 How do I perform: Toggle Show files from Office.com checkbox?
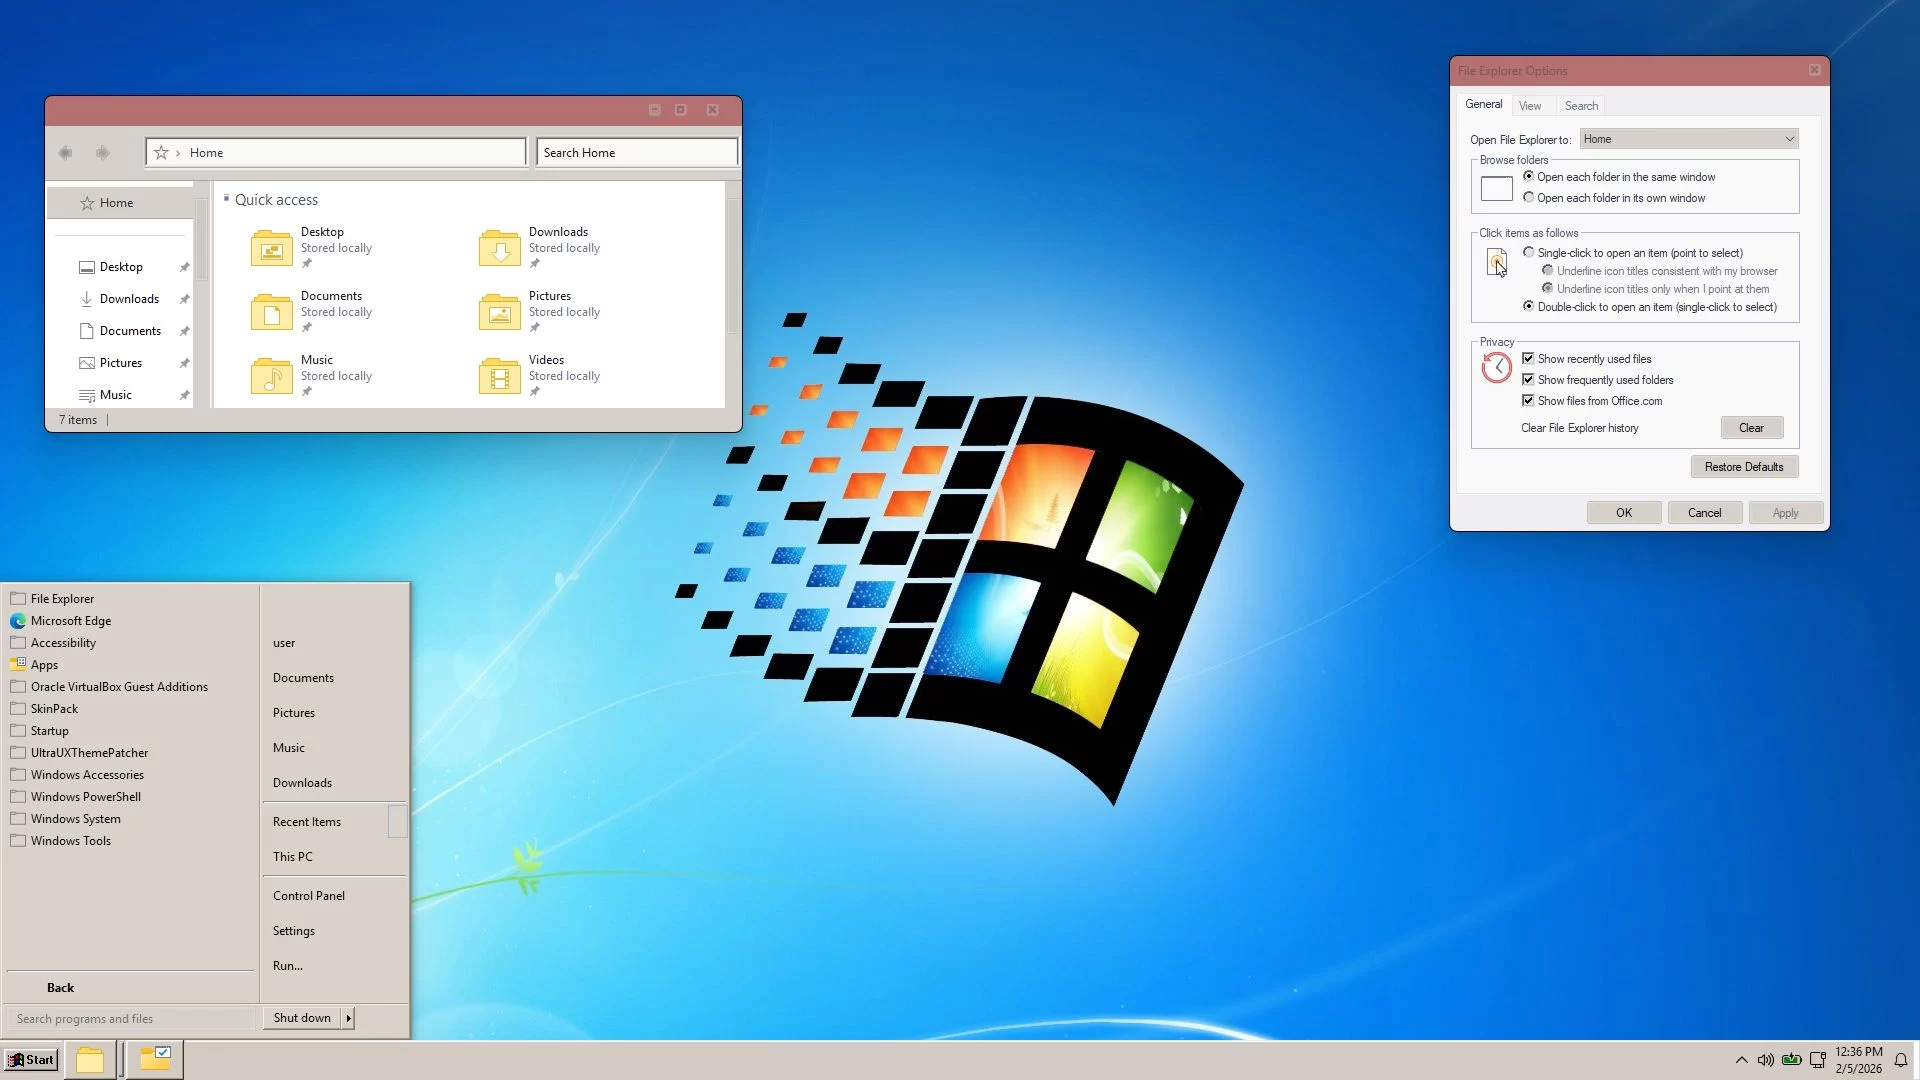[1528, 401]
